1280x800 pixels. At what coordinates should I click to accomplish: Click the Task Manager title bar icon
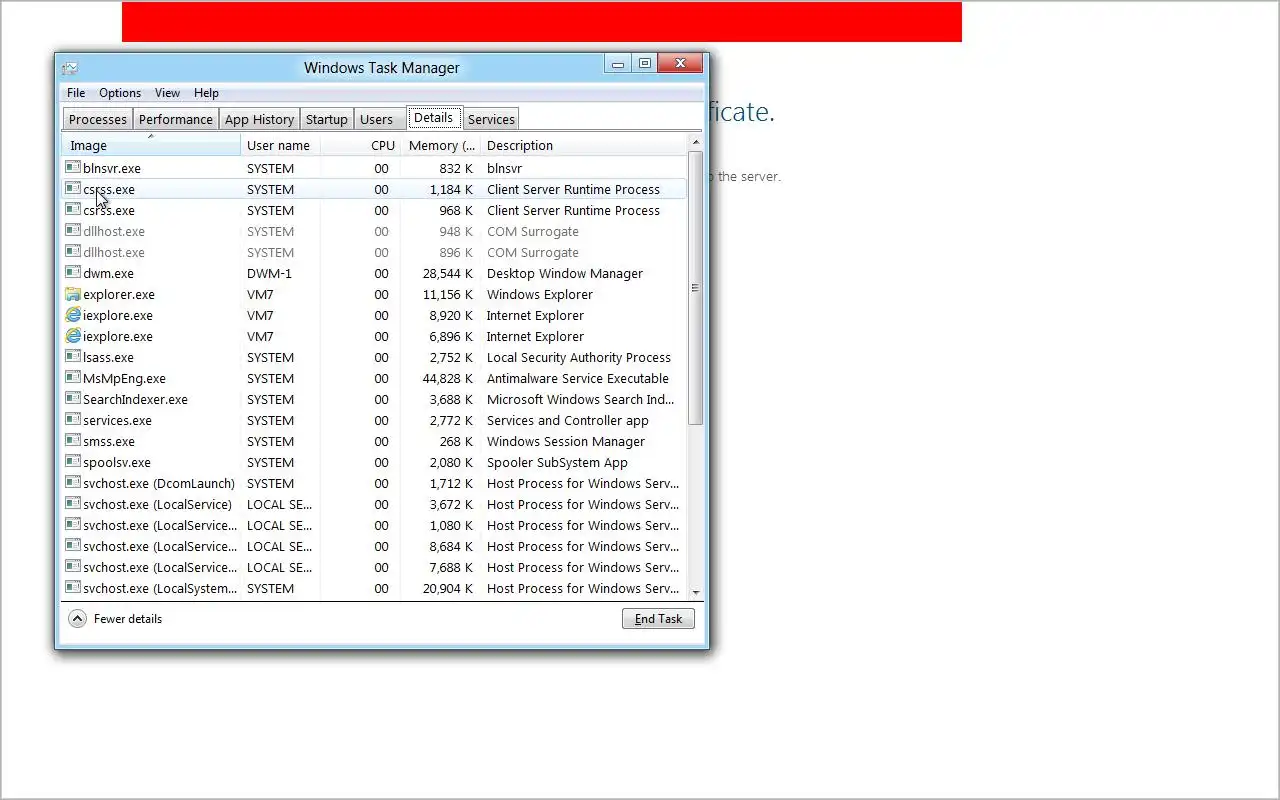pyautogui.click(x=69, y=68)
